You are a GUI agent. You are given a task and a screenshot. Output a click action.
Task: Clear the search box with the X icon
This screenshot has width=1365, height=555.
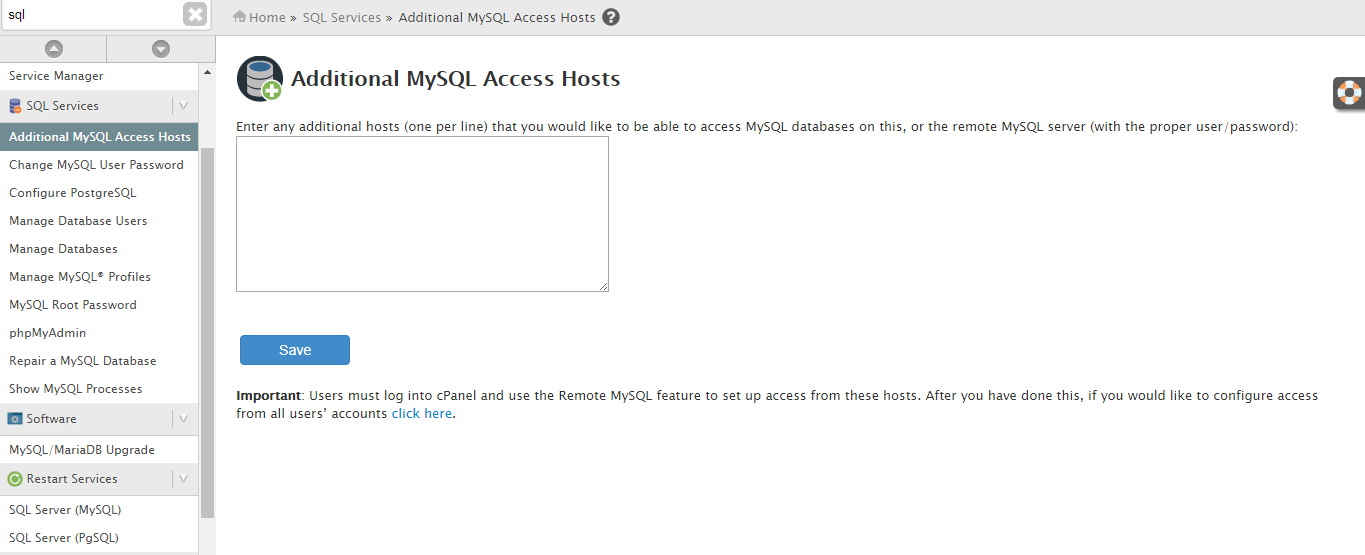pos(195,15)
